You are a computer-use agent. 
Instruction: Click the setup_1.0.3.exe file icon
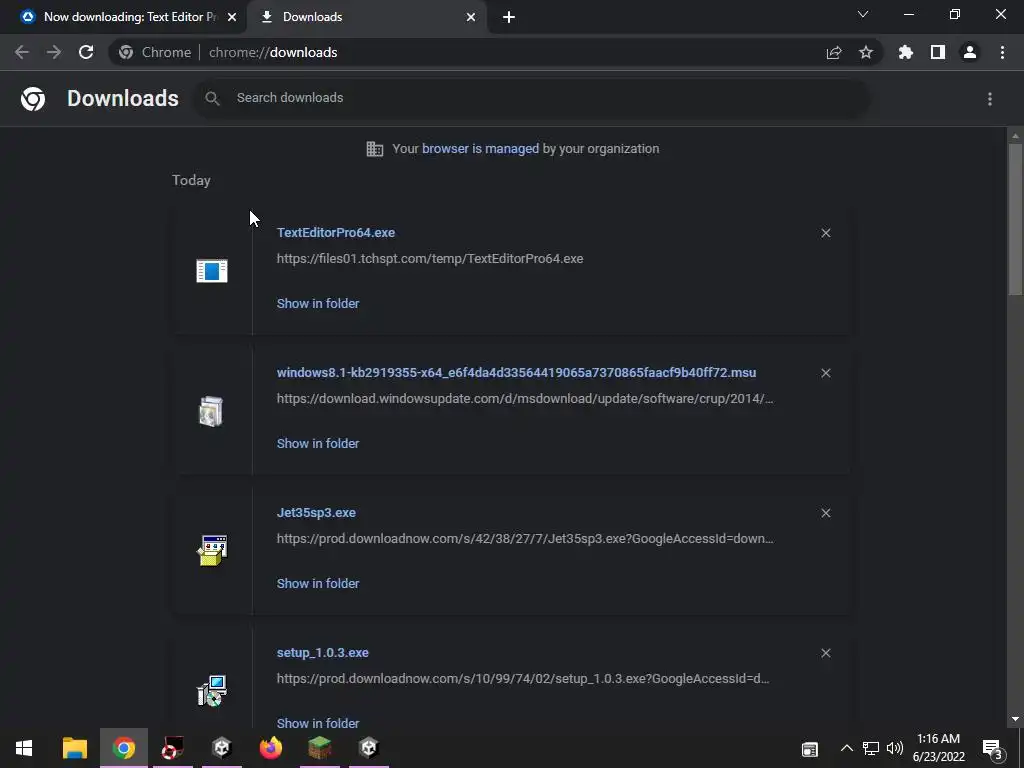pos(212,691)
